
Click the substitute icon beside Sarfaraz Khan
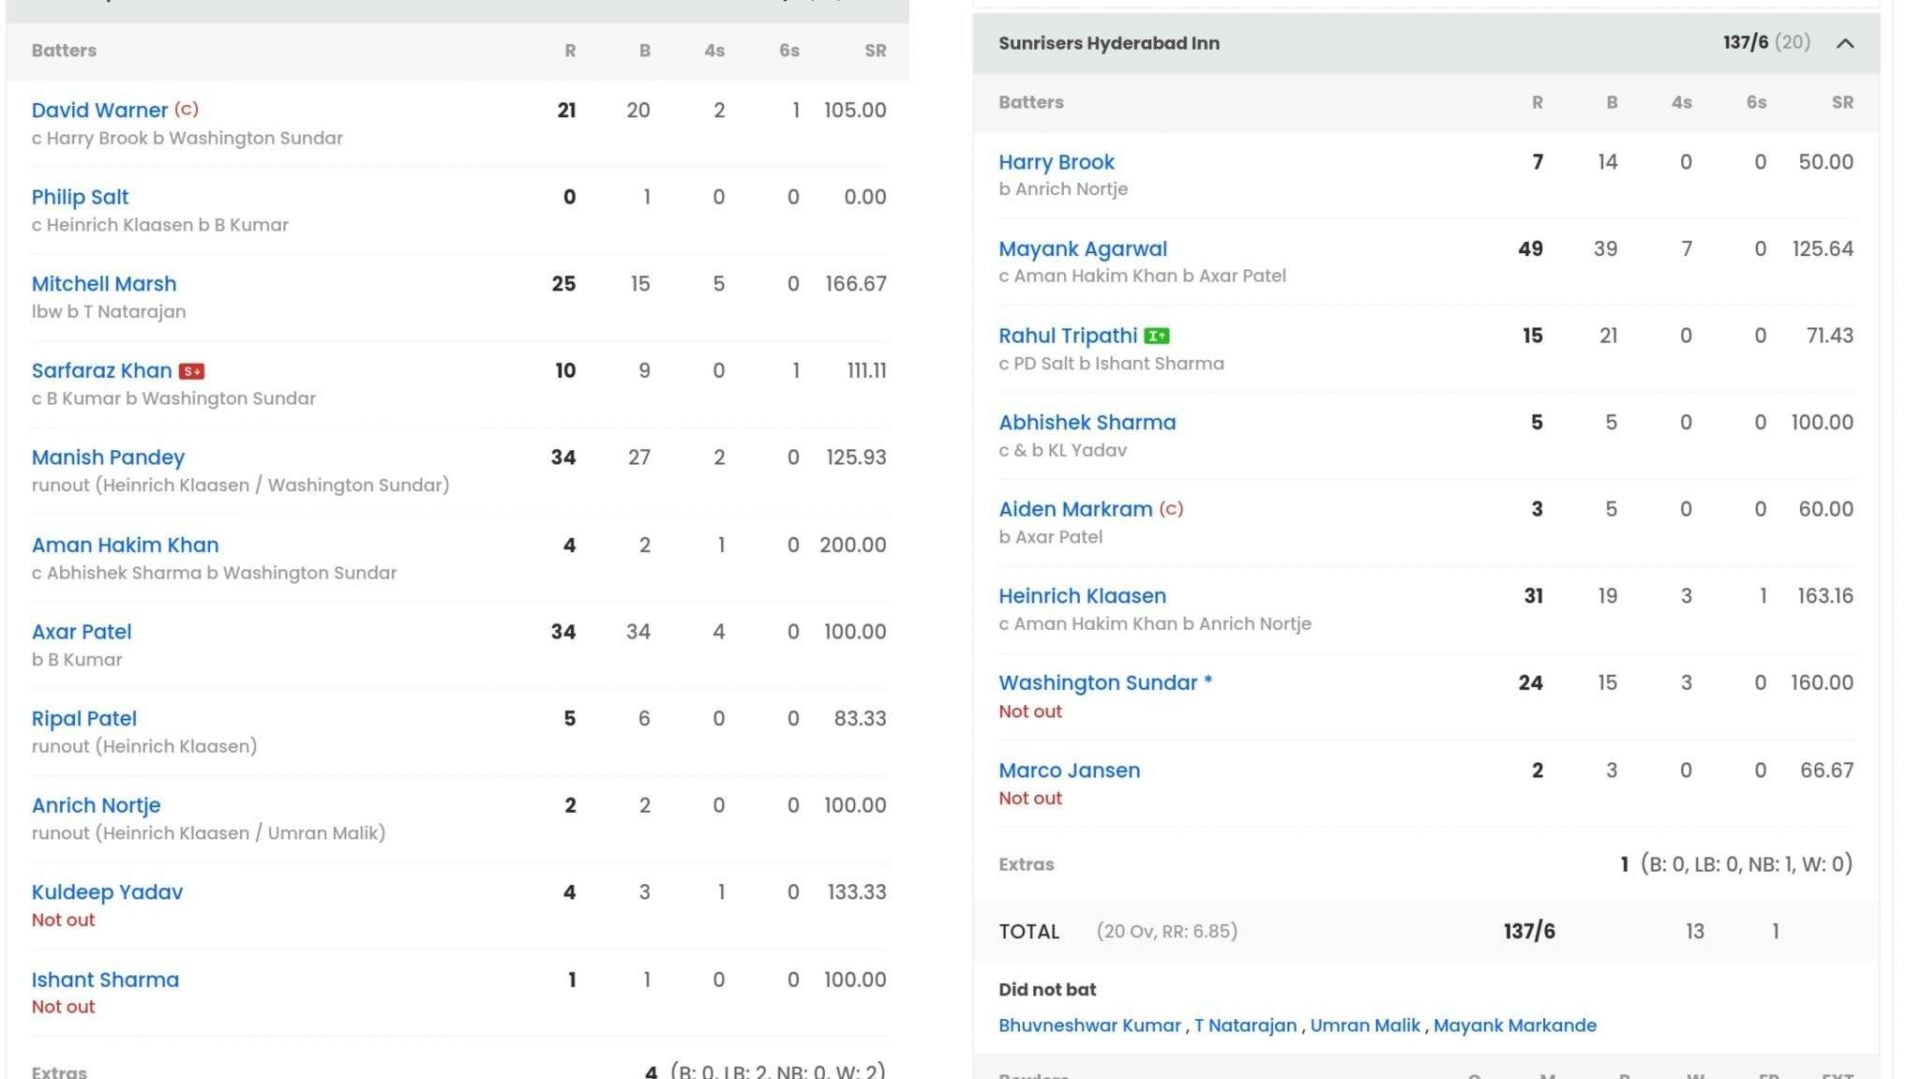tap(191, 371)
